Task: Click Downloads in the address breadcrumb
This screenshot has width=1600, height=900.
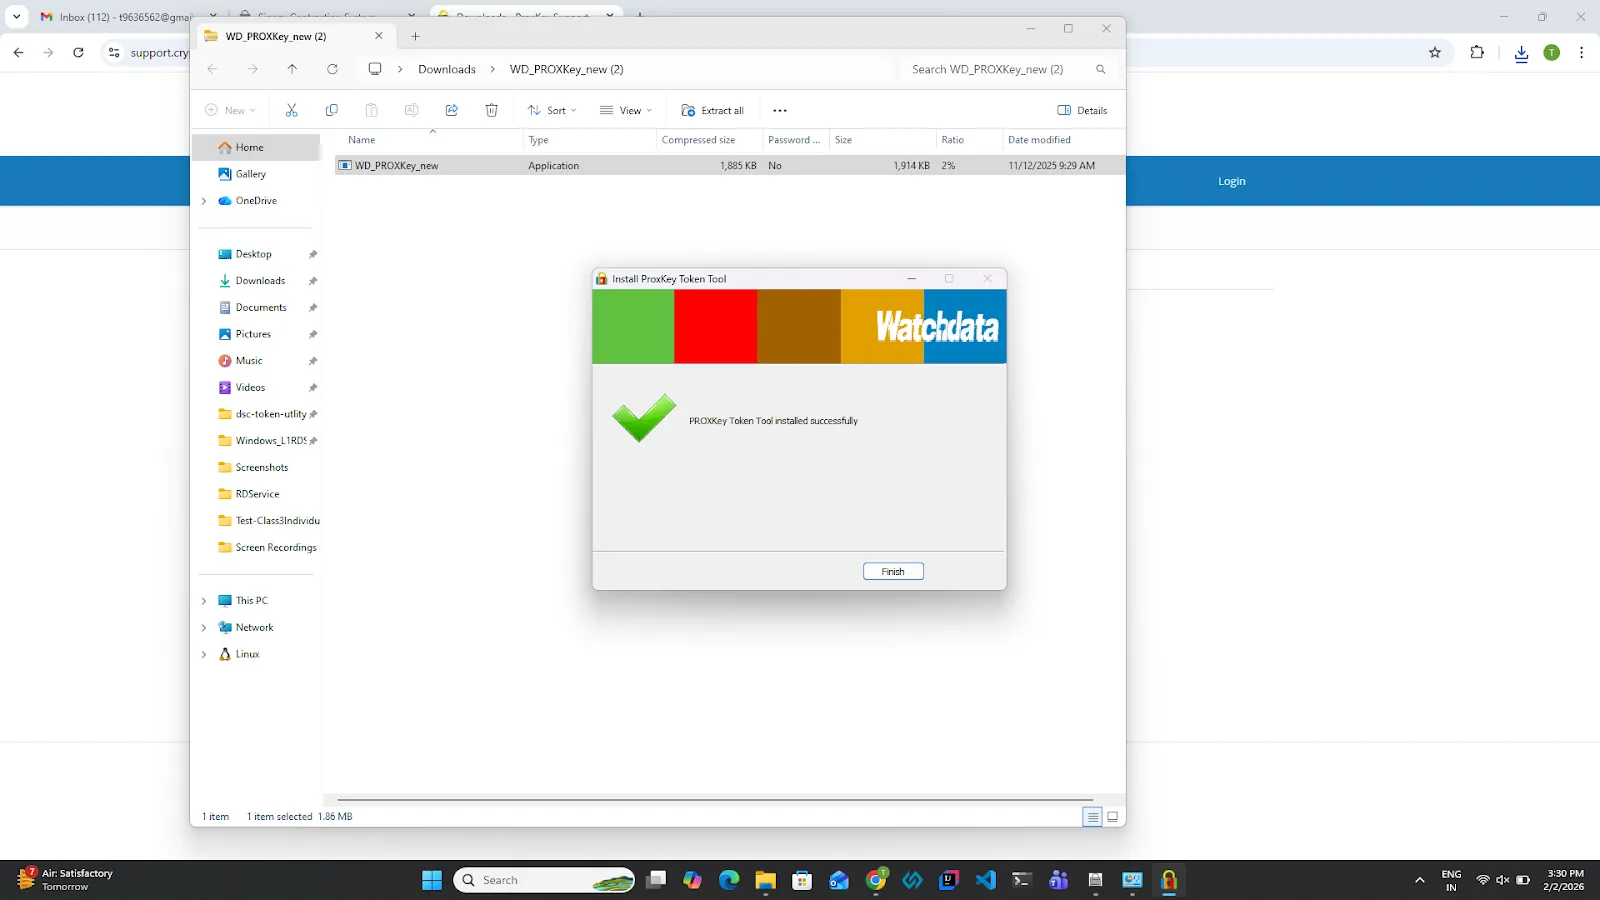Action: [447, 69]
